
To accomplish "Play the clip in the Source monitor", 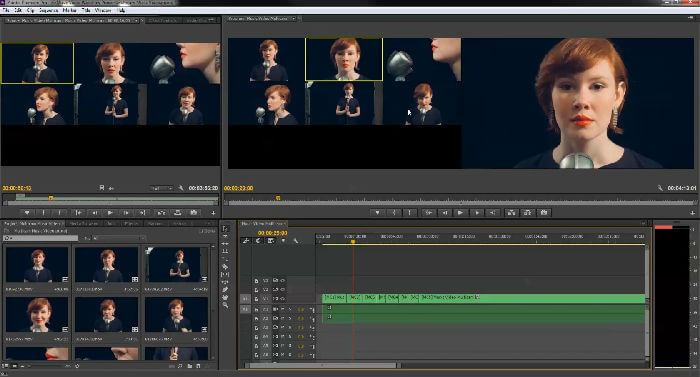I will tap(110, 213).
